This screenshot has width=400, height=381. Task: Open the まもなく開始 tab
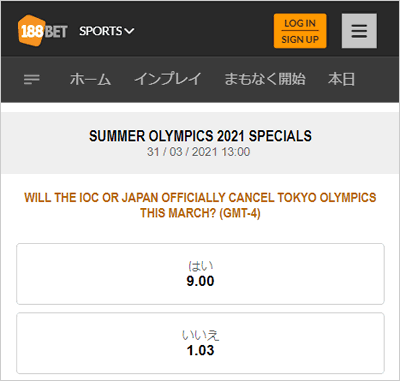[x=265, y=79]
